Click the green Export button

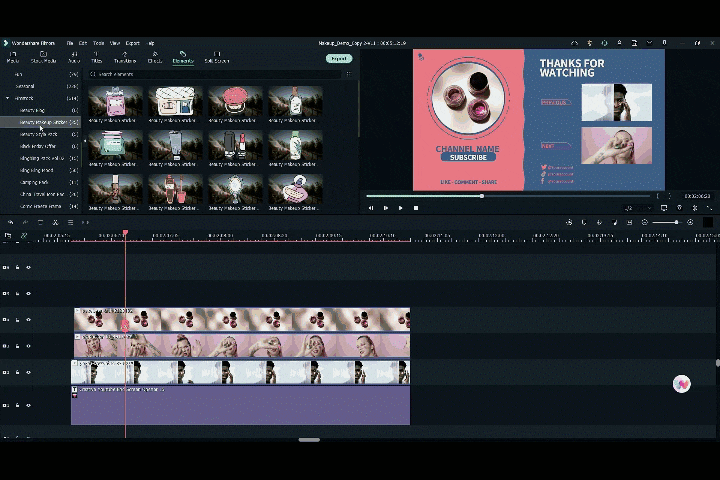(339, 59)
